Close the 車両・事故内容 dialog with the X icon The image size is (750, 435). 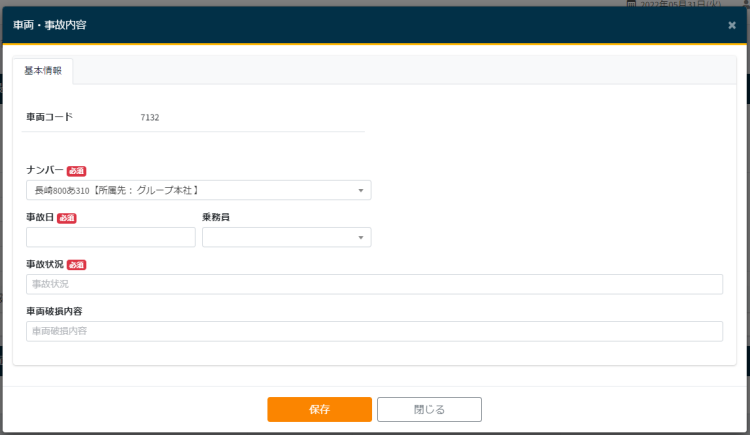731,25
